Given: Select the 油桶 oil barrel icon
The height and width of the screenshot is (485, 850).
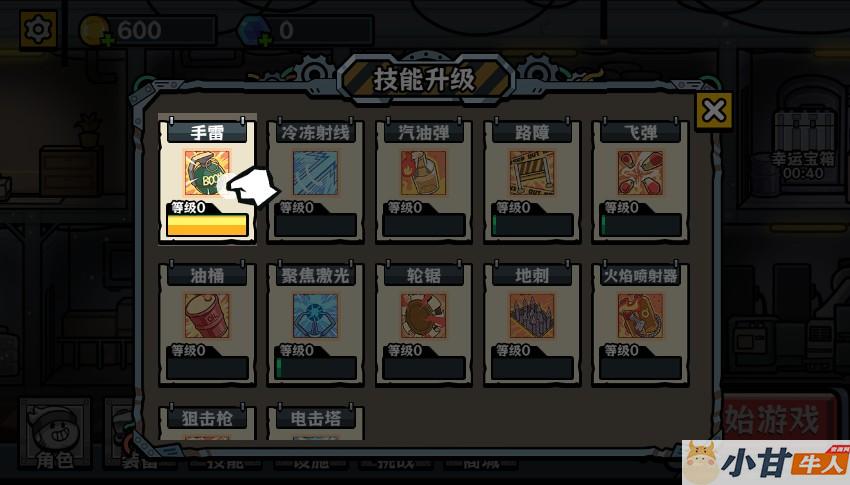Looking at the screenshot, I should (207, 316).
